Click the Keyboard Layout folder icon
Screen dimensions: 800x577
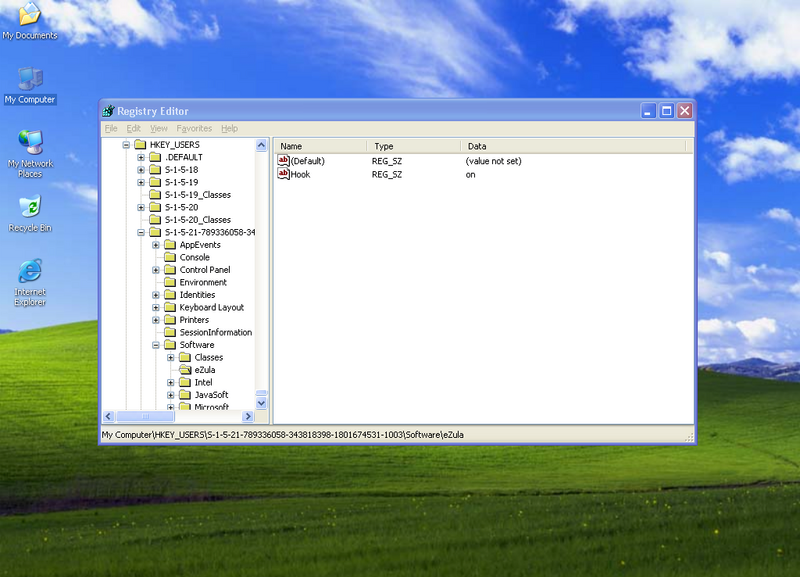click(170, 307)
